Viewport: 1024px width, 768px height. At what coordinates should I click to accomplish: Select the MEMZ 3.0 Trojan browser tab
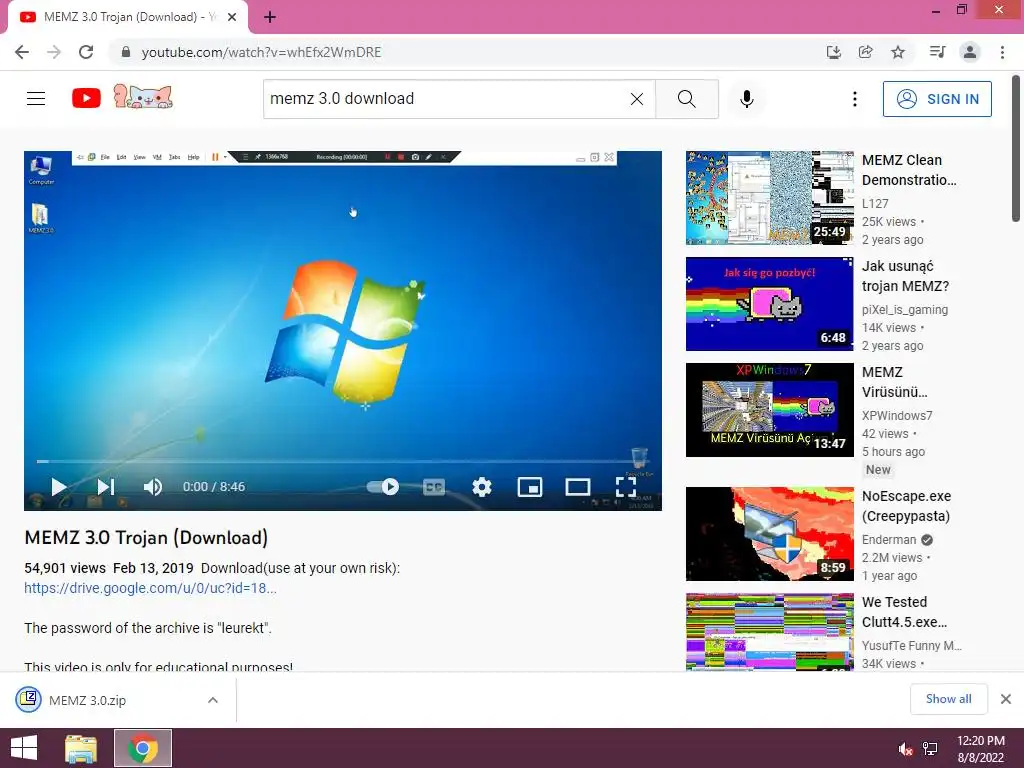(x=128, y=17)
